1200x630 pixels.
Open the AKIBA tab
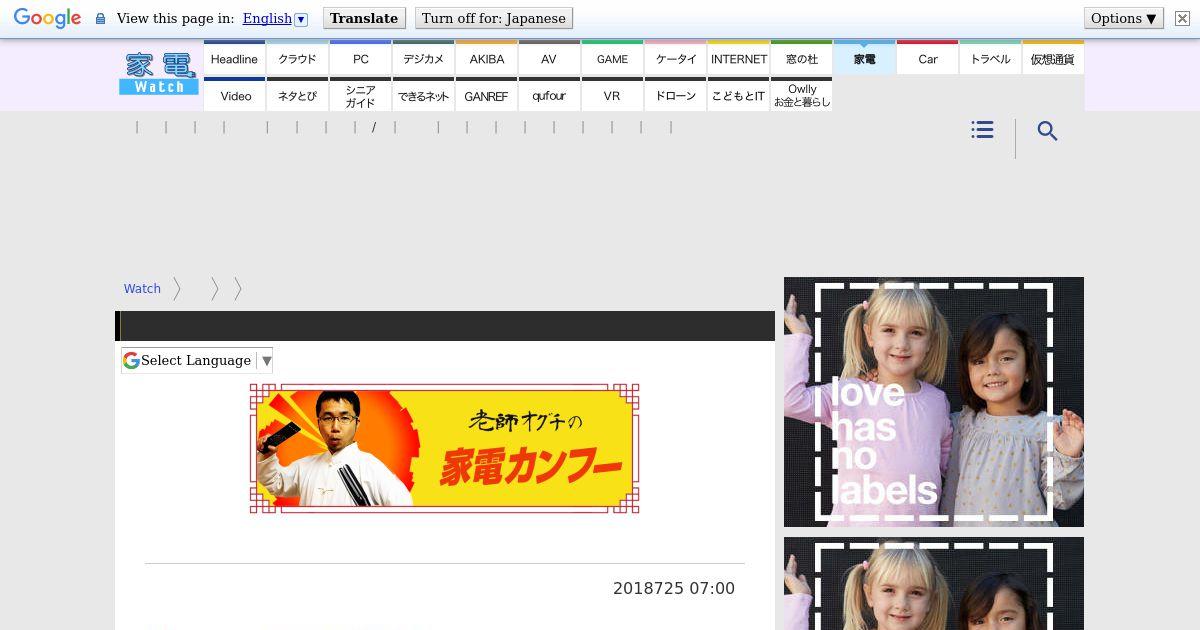click(x=486, y=58)
